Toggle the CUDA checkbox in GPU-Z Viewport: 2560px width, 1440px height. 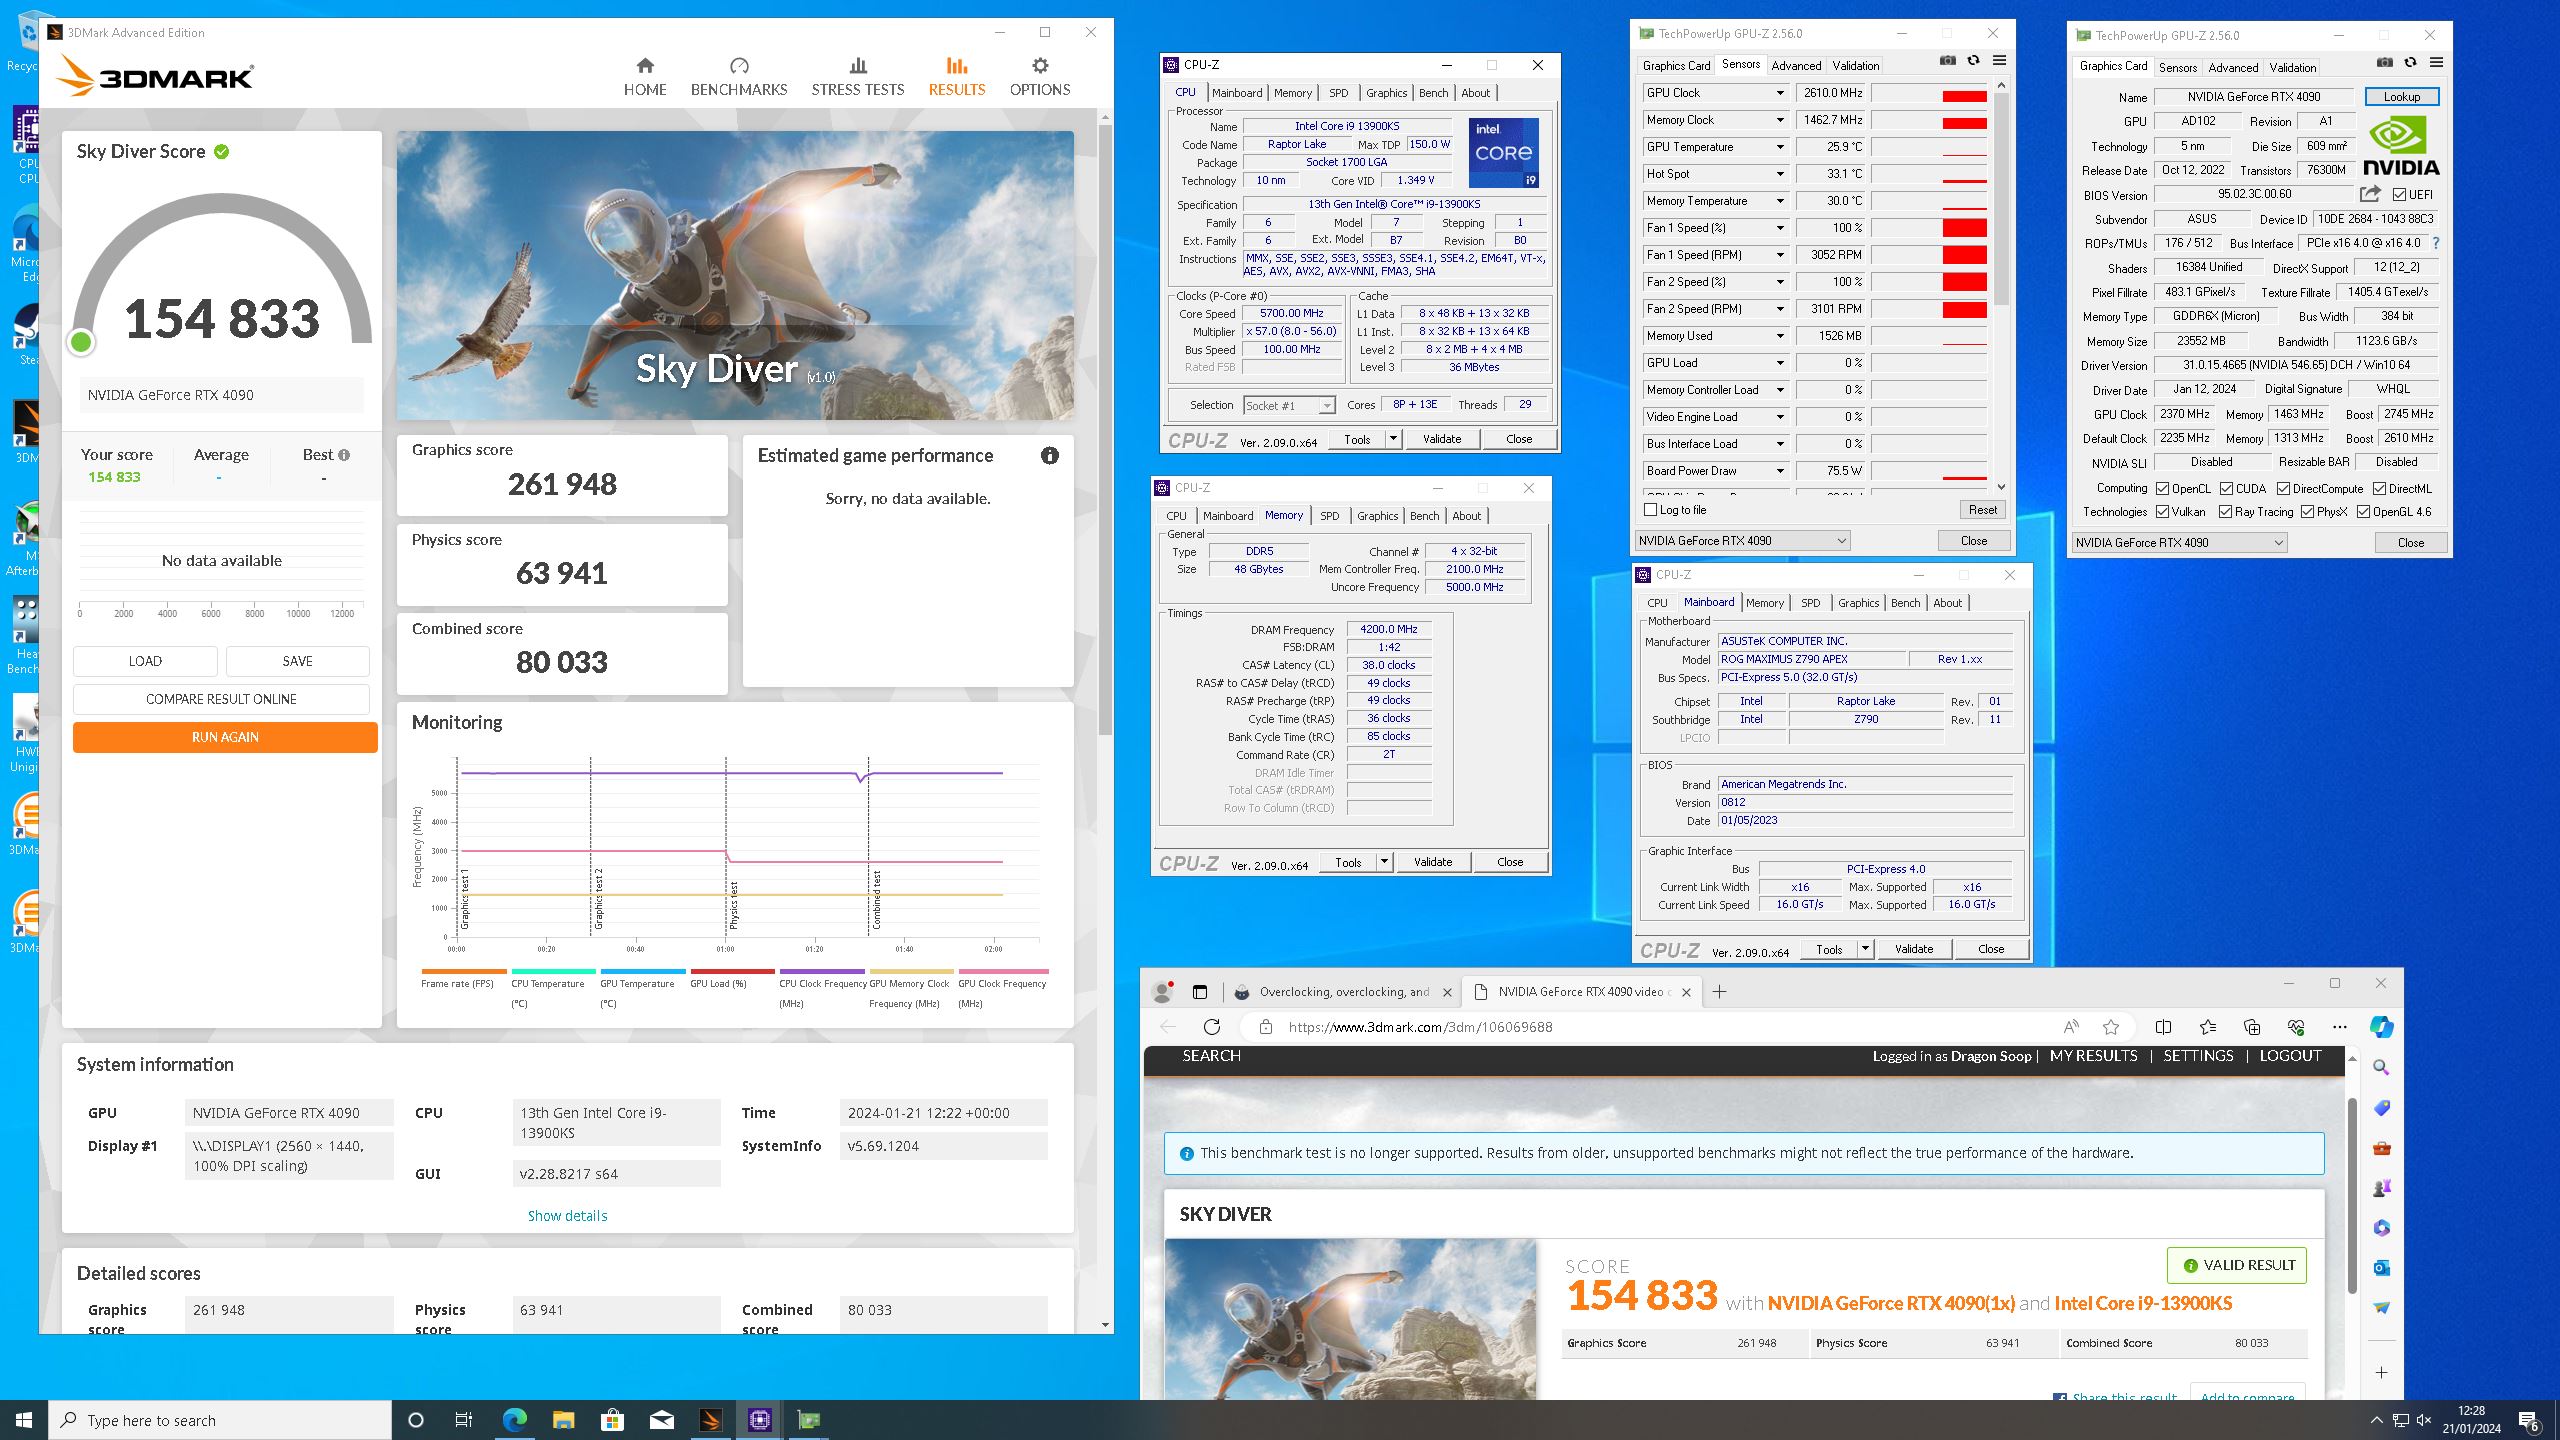(2226, 489)
